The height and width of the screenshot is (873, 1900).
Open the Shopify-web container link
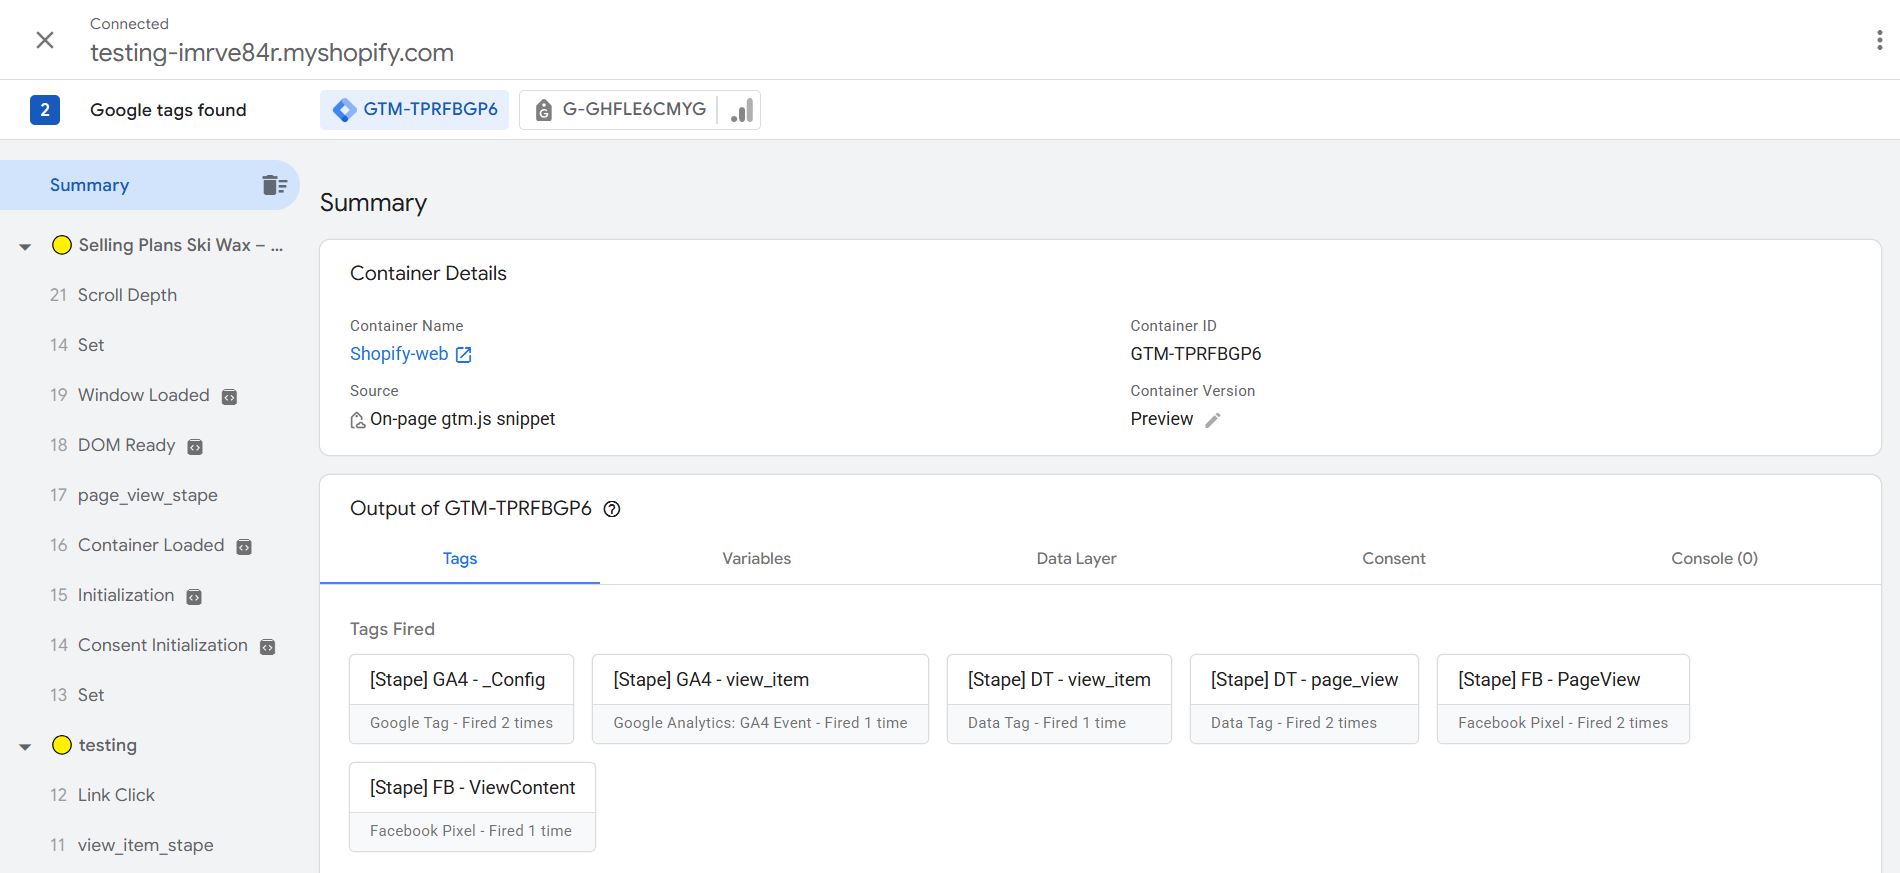point(399,354)
